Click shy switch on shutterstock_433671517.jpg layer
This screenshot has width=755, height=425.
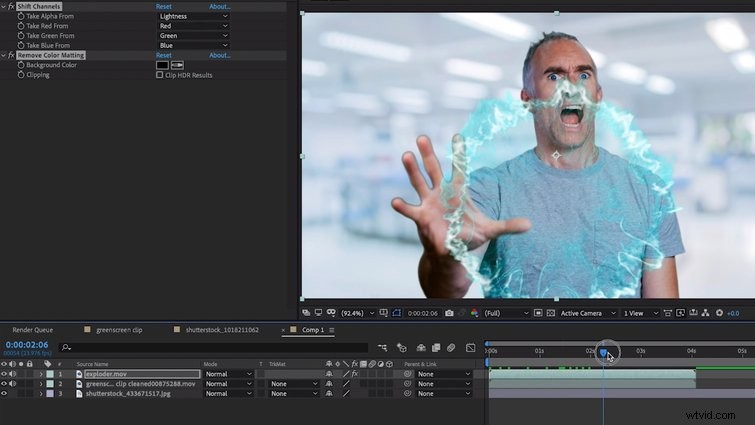[329, 394]
